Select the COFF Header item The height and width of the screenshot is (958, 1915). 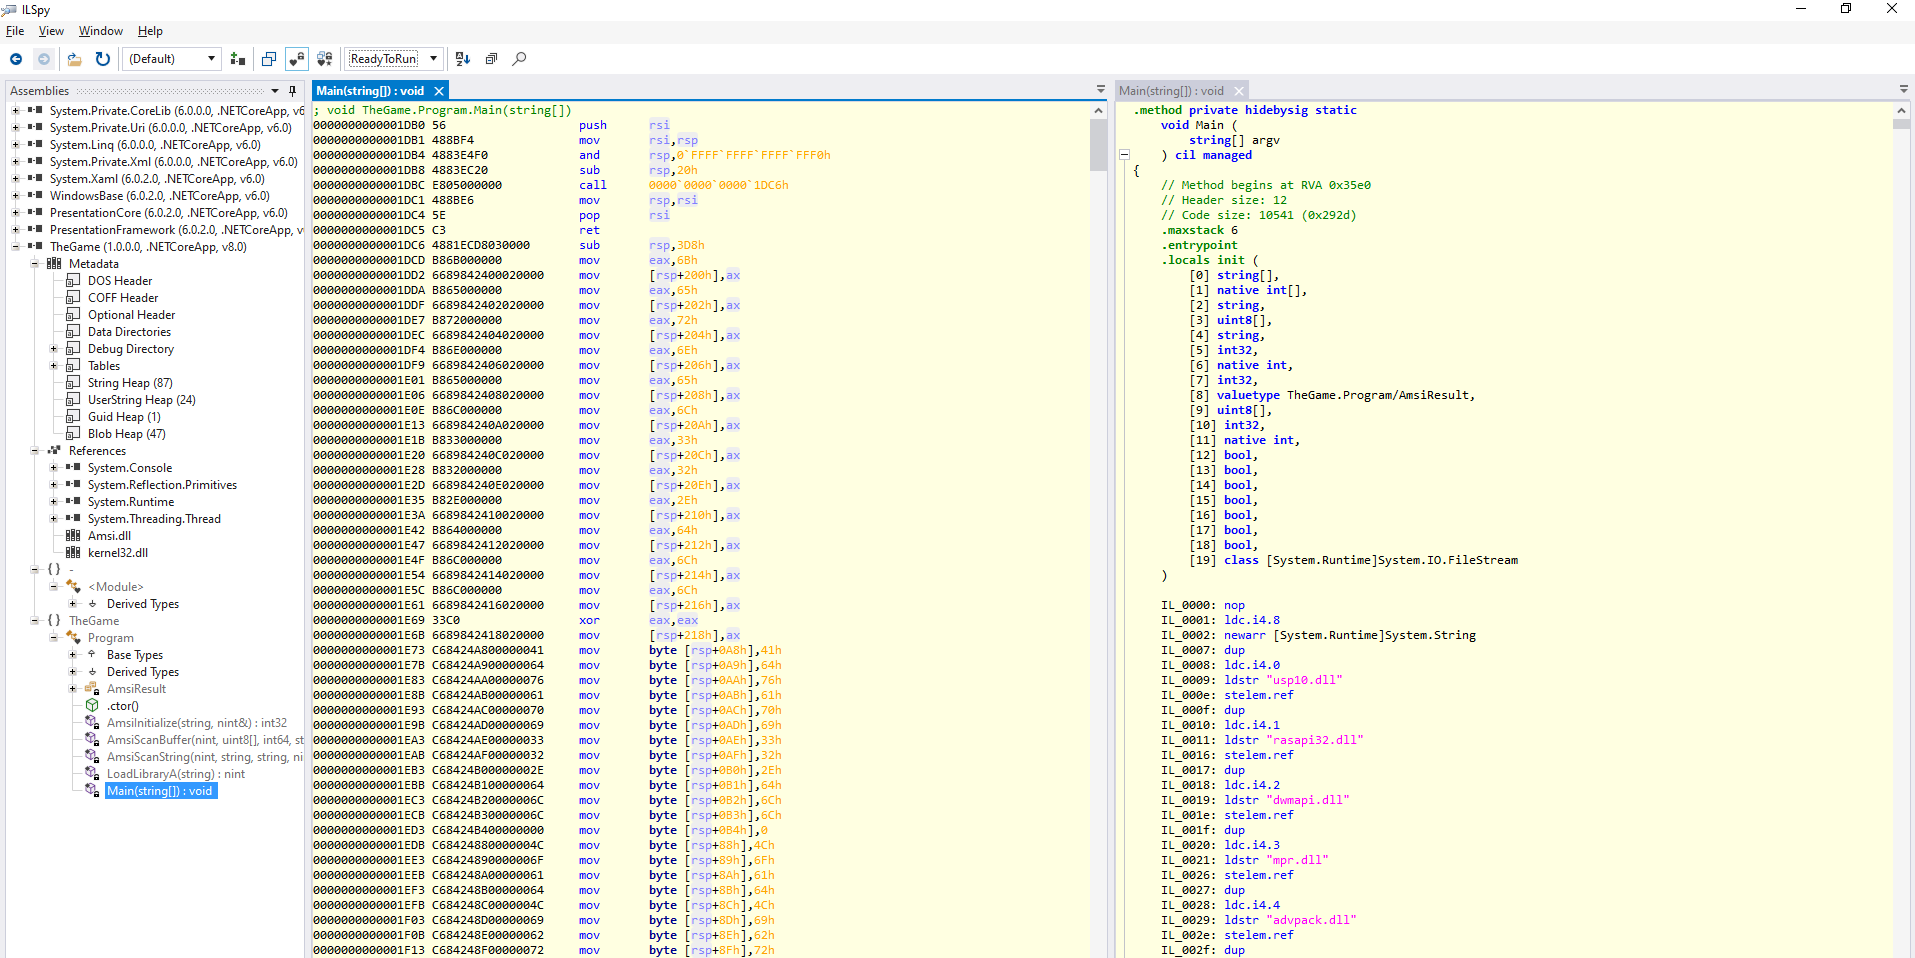pyautogui.click(x=123, y=298)
